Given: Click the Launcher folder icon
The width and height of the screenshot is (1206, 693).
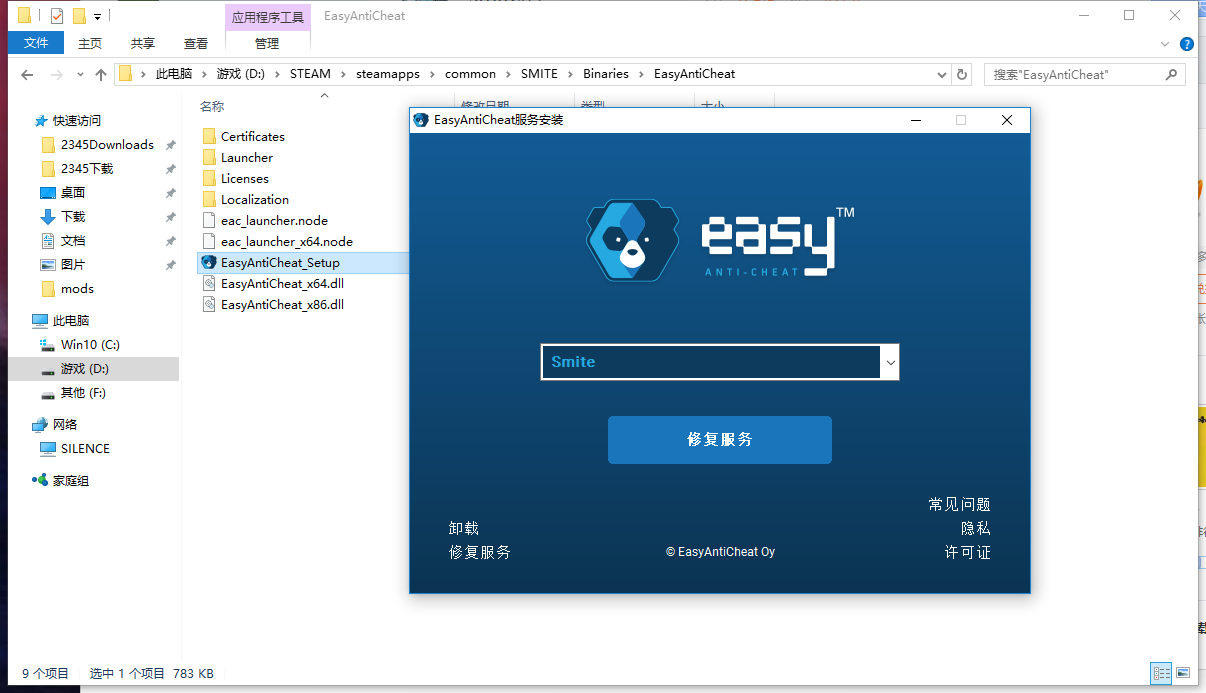Looking at the screenshot, I should (209, 157).
